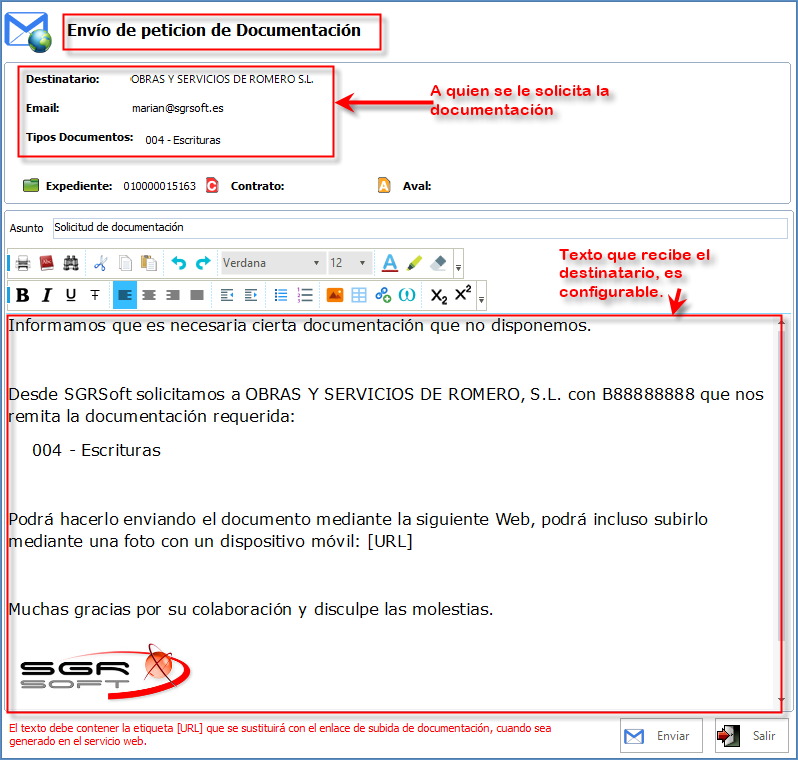This screenshot has height=760, width=798.
Task: Click '004 - Escrituras' in Tipos Documentos
Action: pos(183,140)
